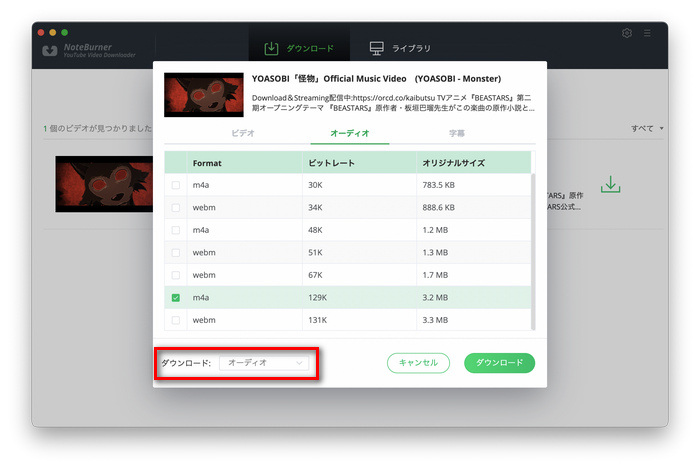Switch to the ライブラリ top tab
Viewport: 700px width, 469px height.
coord(400,48)
